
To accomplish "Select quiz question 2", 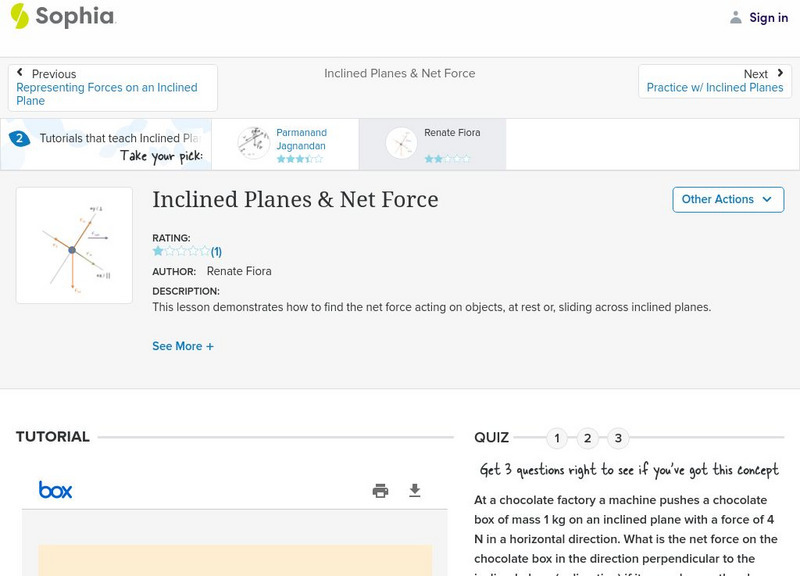I will click(x=588, y=438).
